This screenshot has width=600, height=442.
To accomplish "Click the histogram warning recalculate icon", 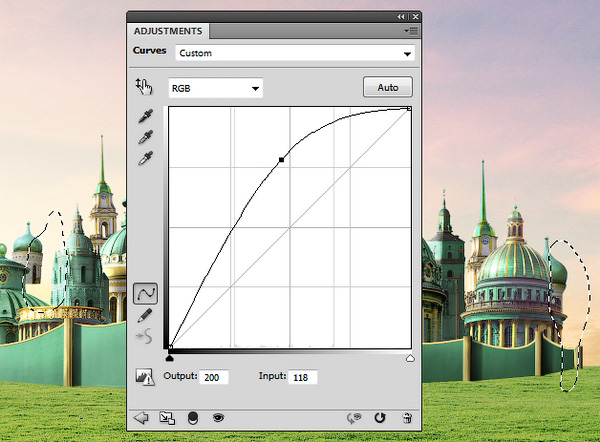I will tap(145, 377).
